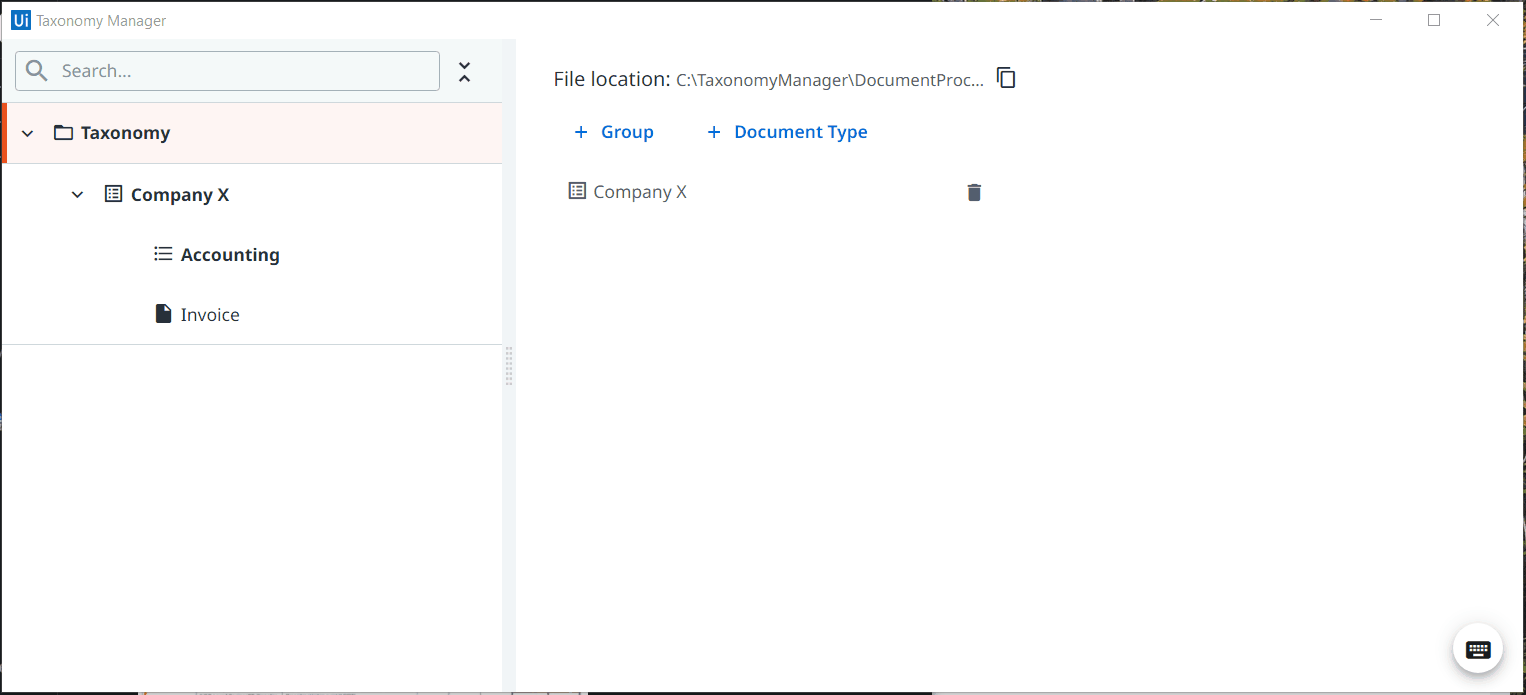Screen dimensions: 1526x695
Task: Maximize the Taxonomy Manager window
Action: pos(1434,20)
